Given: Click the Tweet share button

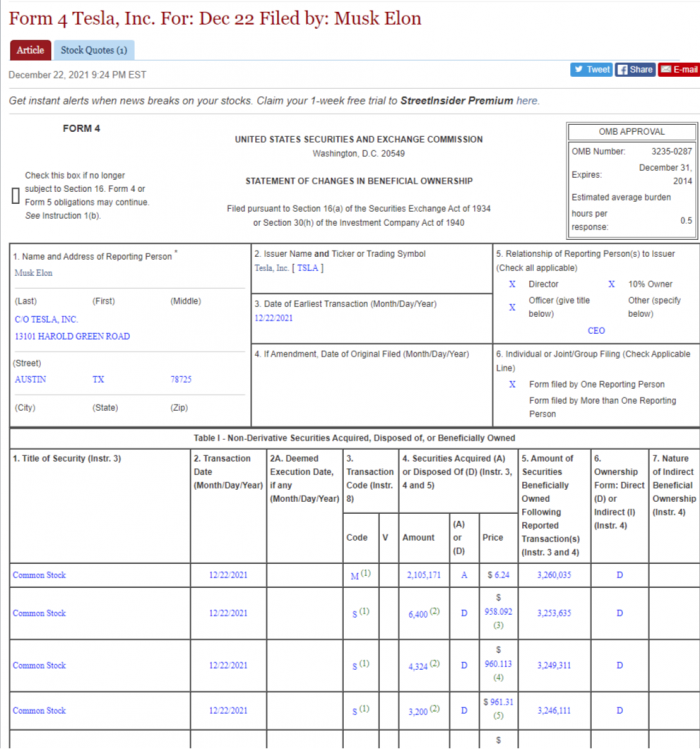Looking at the screenshot, I should 591,69.
